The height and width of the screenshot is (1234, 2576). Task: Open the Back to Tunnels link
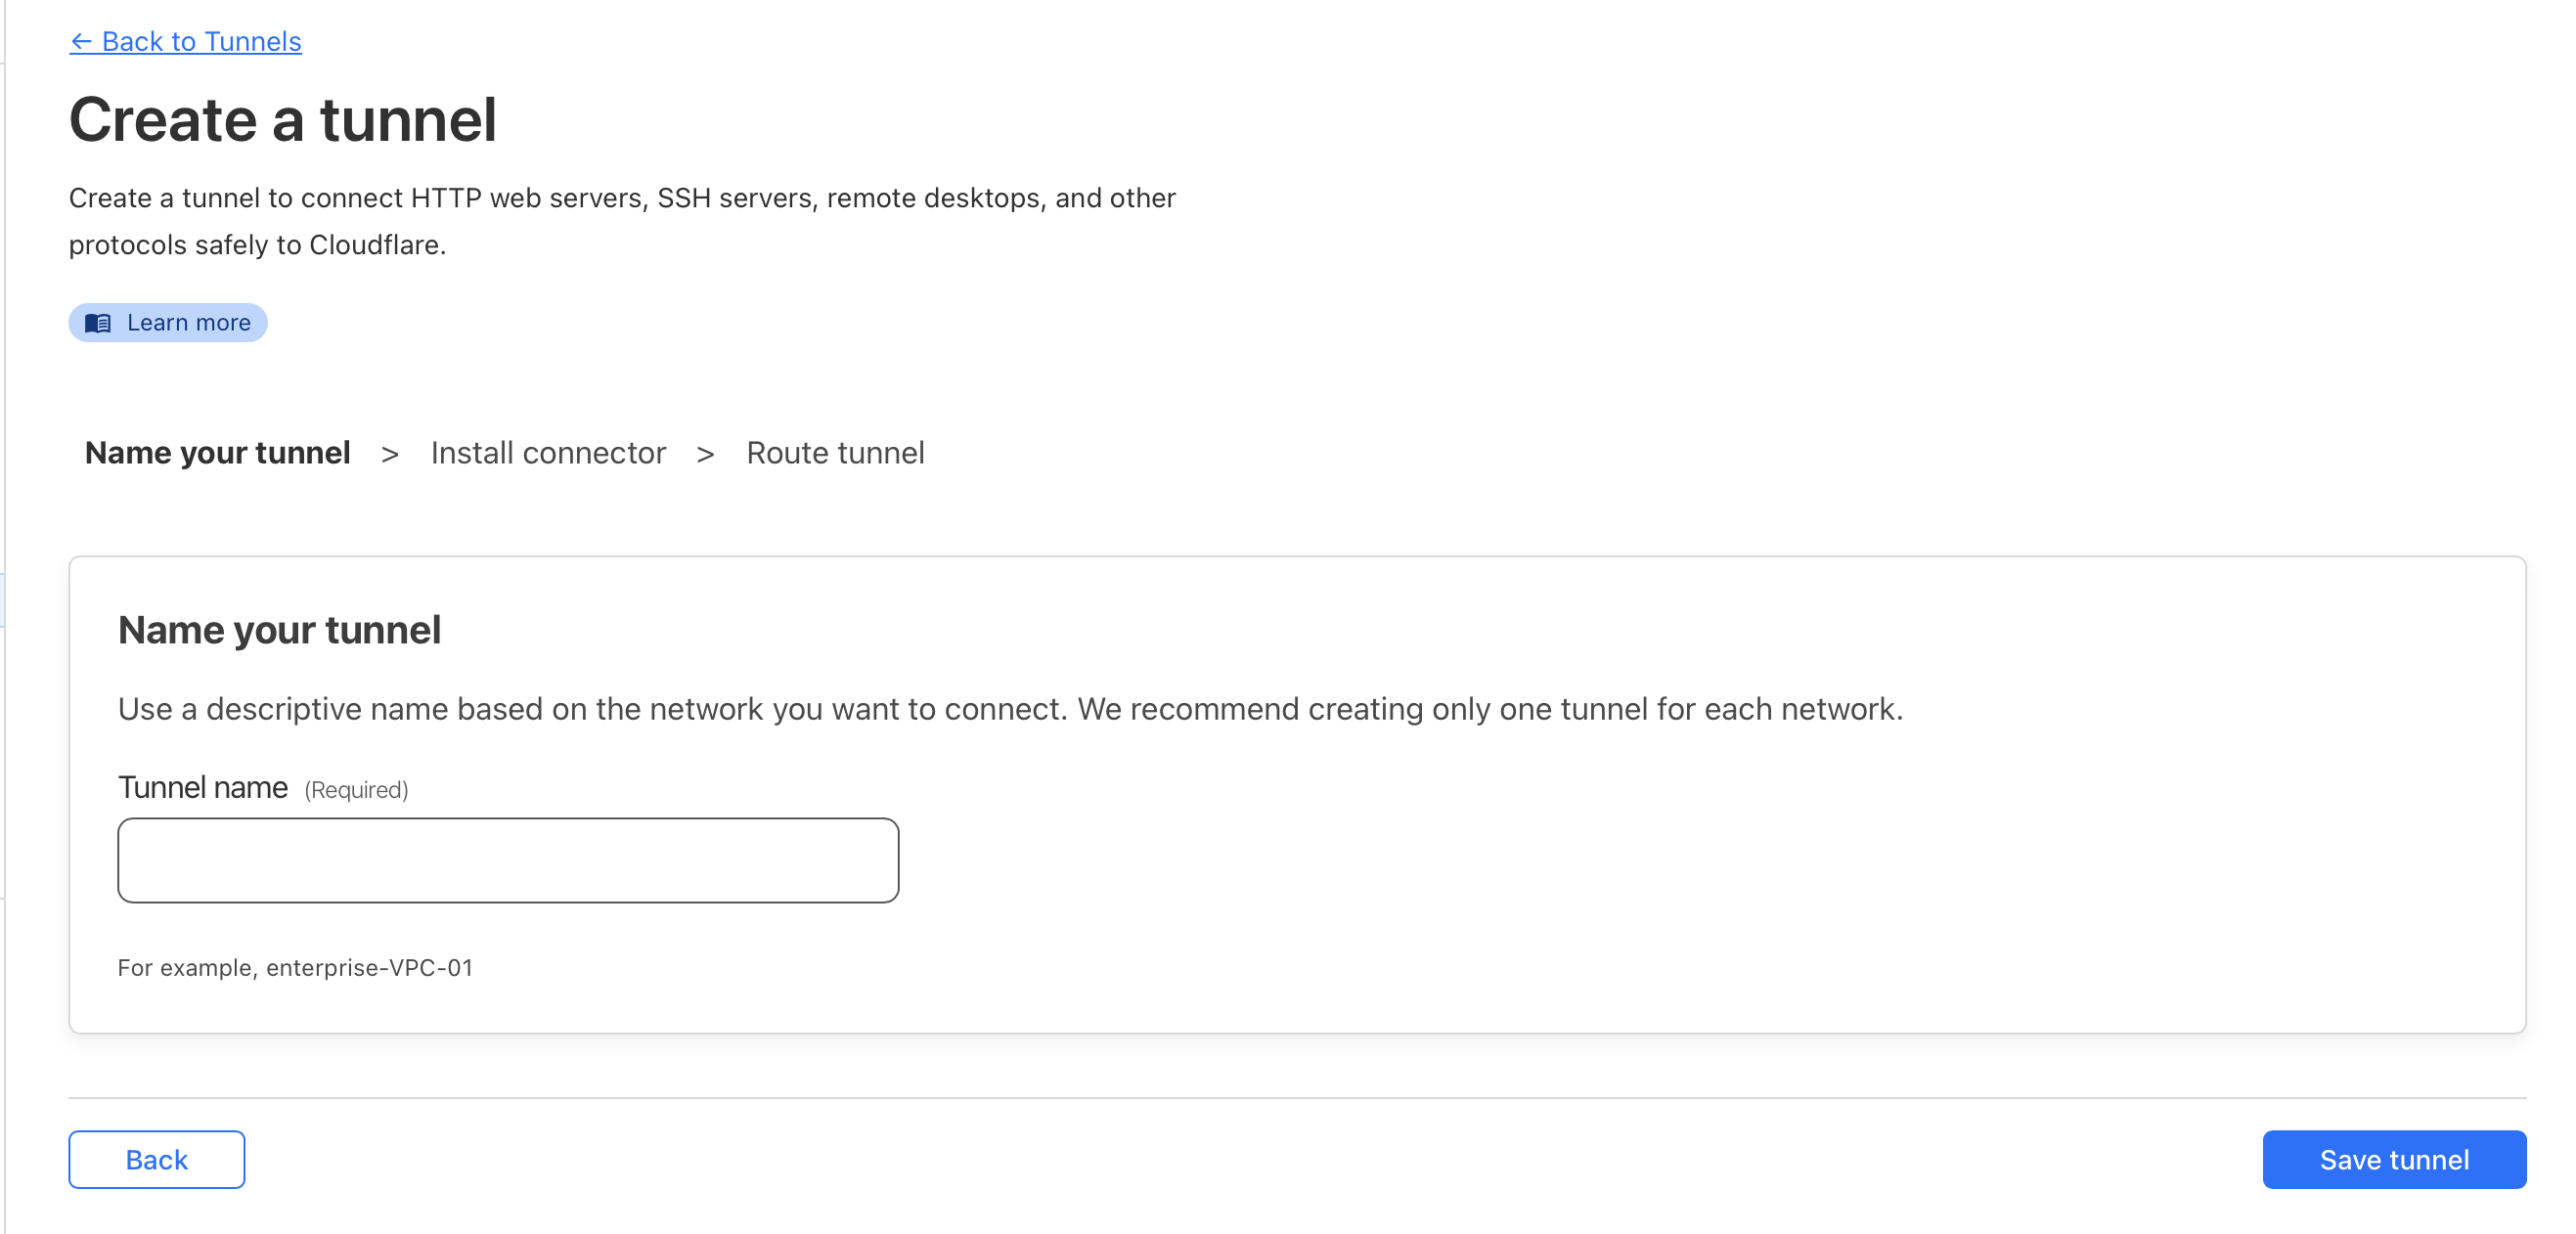pos(201,42)
